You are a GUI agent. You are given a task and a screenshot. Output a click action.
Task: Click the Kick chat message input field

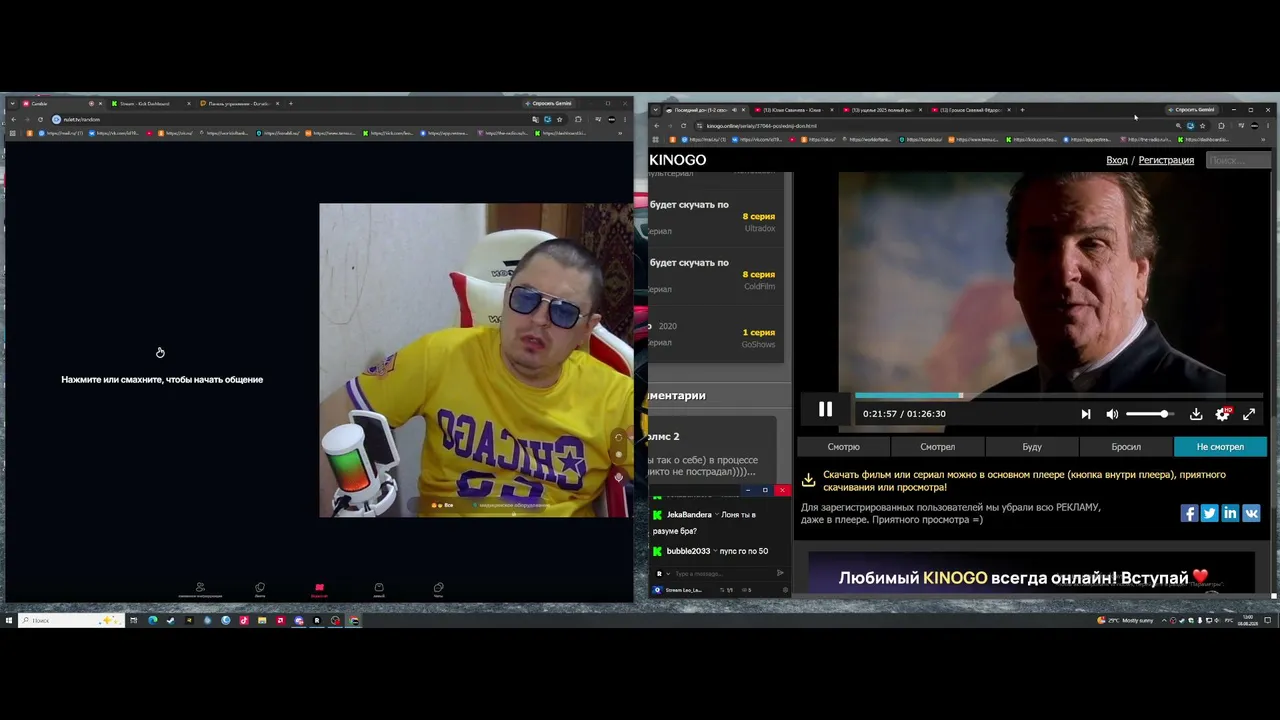click(x=723, y=574)
